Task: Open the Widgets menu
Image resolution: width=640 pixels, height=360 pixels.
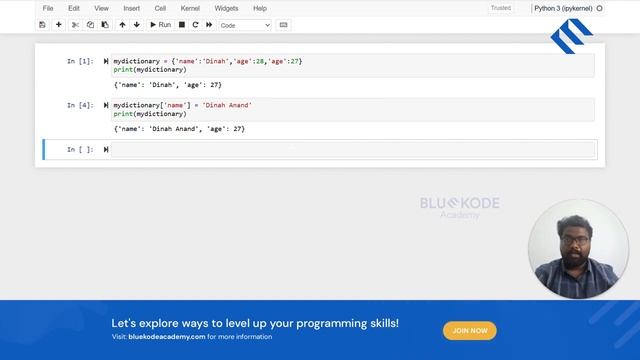Action: (x=226, y=8)
